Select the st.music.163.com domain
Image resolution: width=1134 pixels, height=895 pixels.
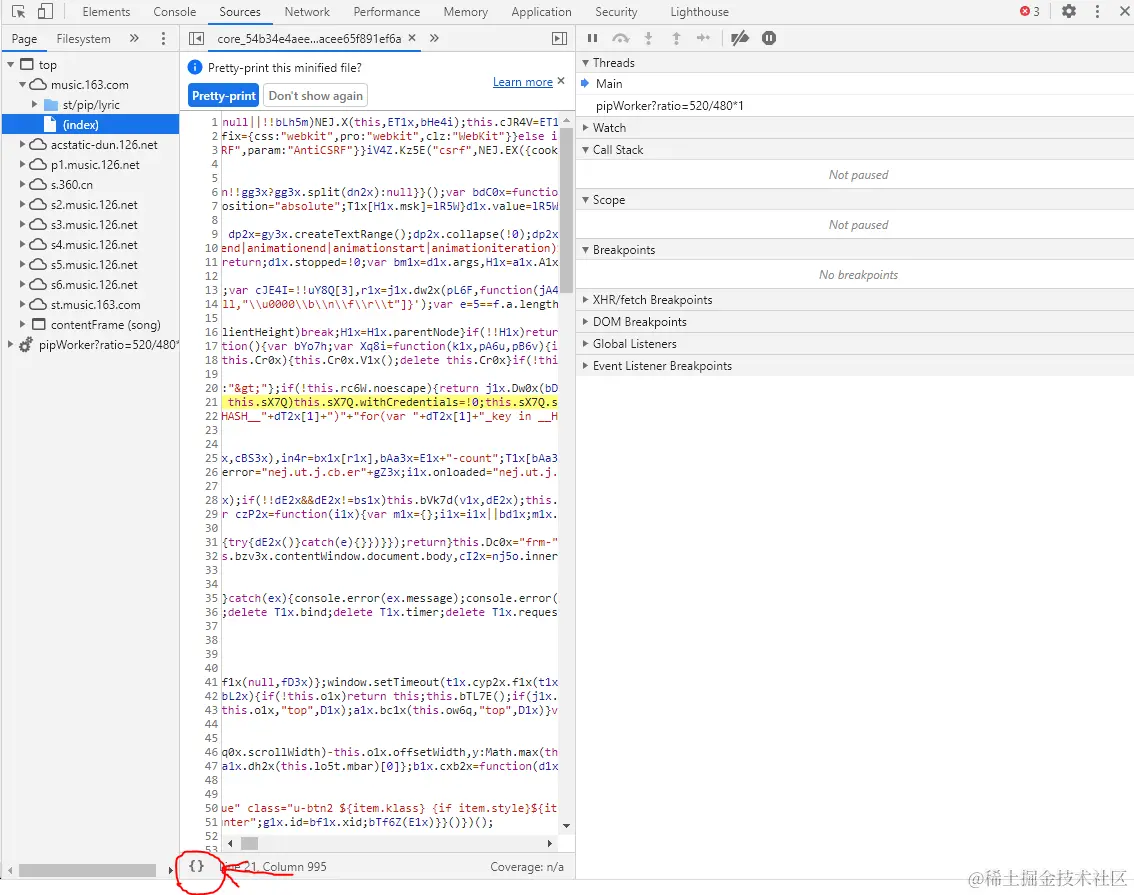click(95, 304)
